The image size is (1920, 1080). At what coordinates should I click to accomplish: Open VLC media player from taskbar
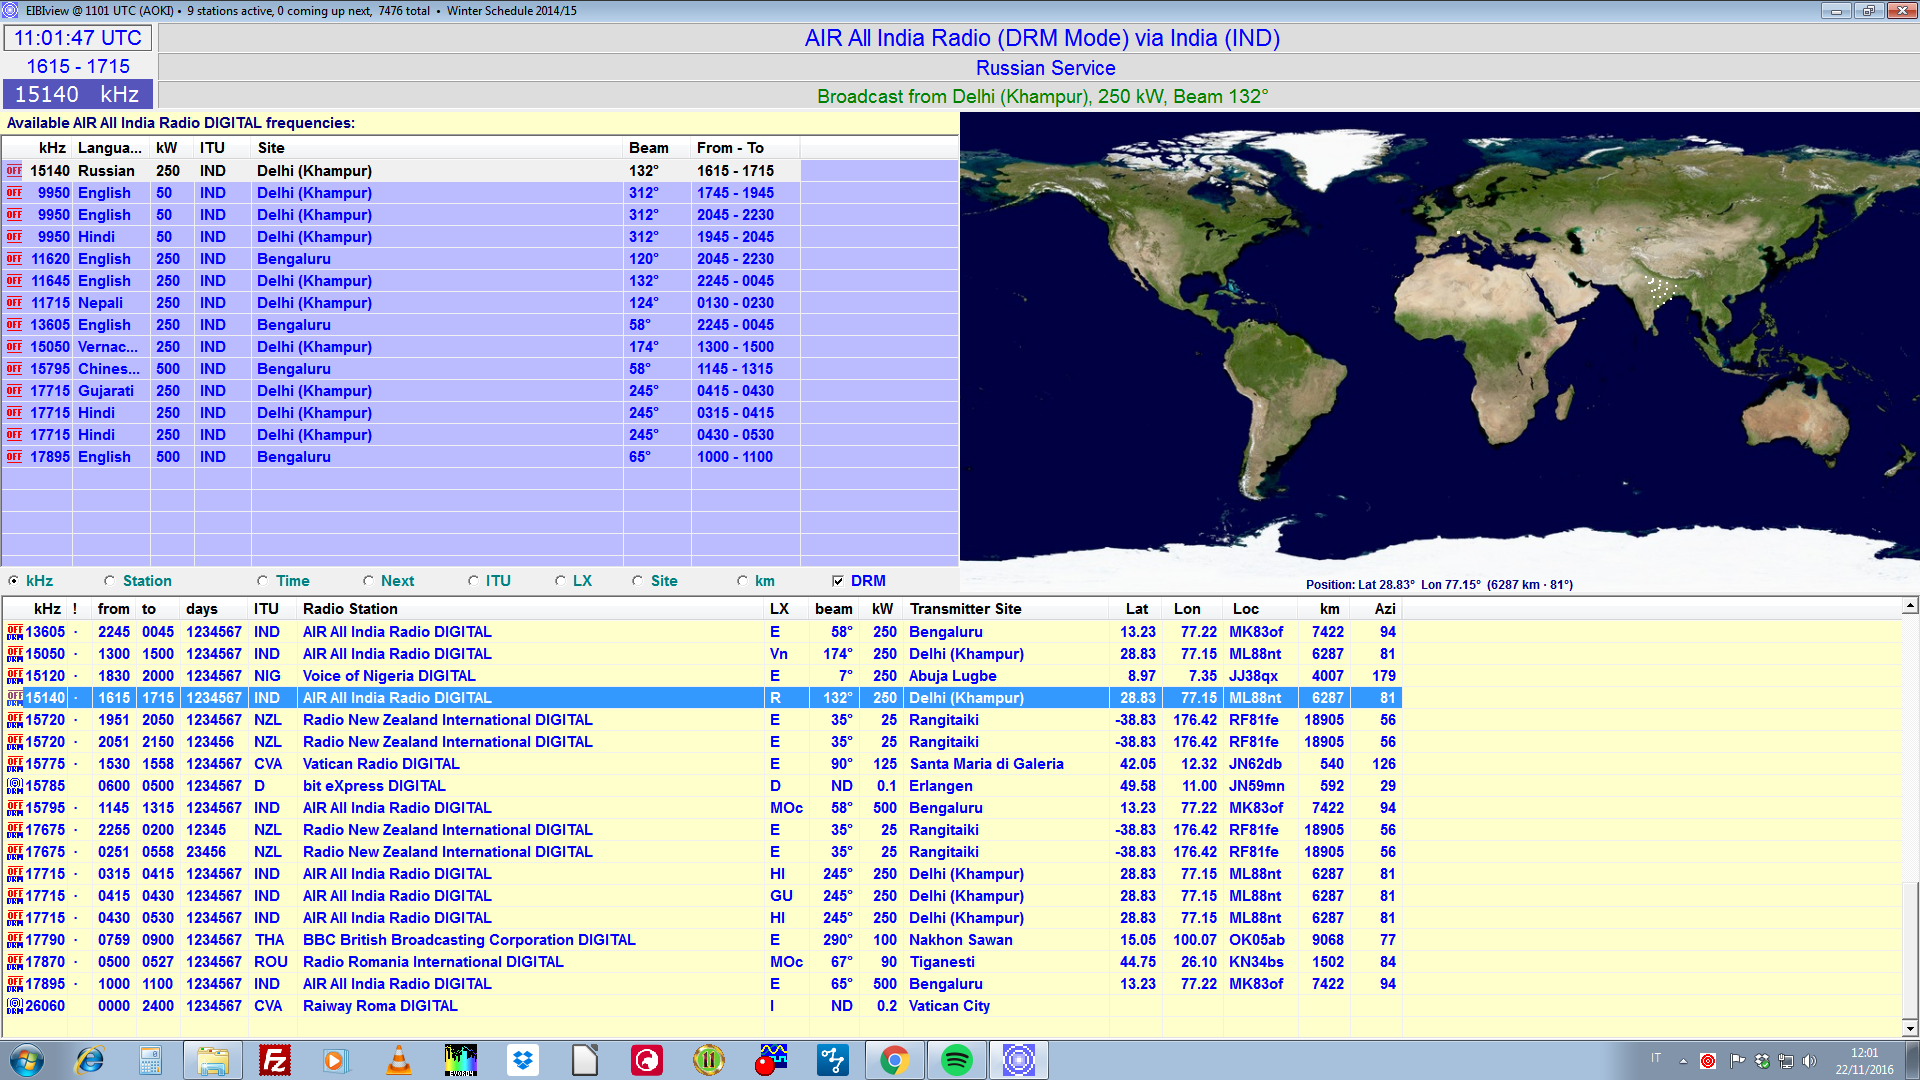(398, 1054)
